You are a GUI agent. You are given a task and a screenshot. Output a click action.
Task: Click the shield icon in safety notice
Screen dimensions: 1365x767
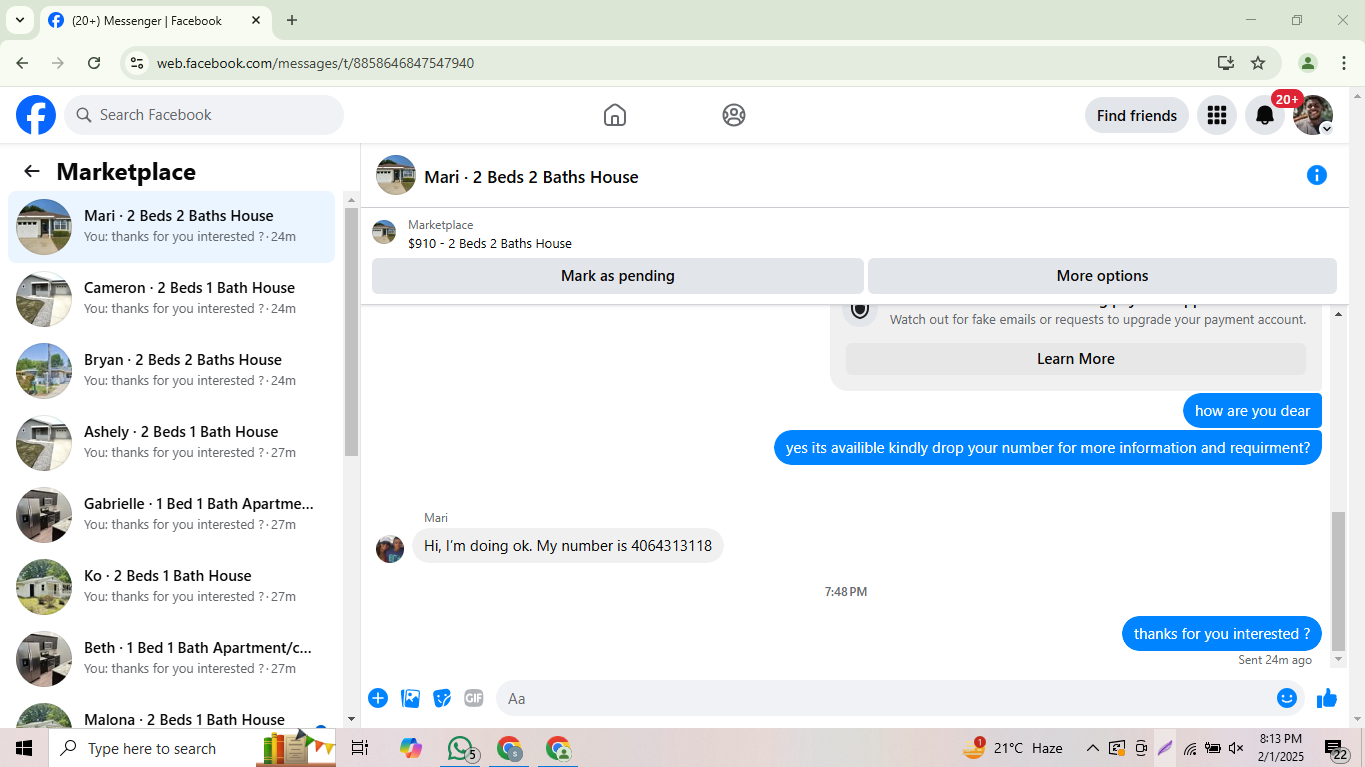(x=860, y=309)
